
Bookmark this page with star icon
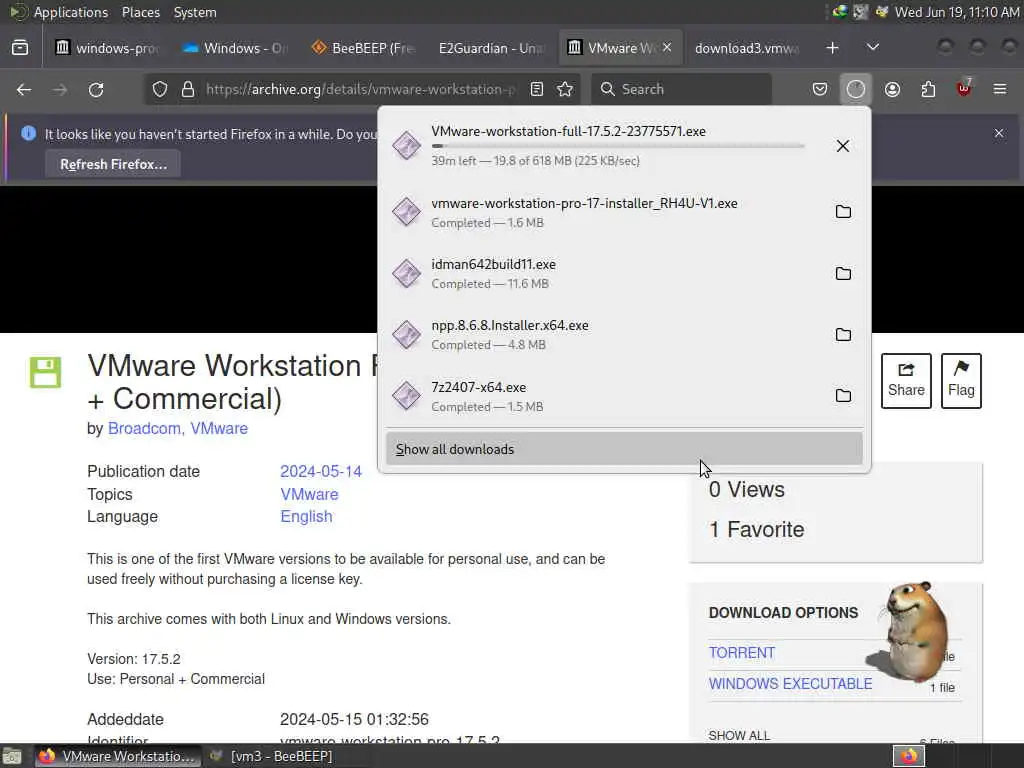click(566, 89)
